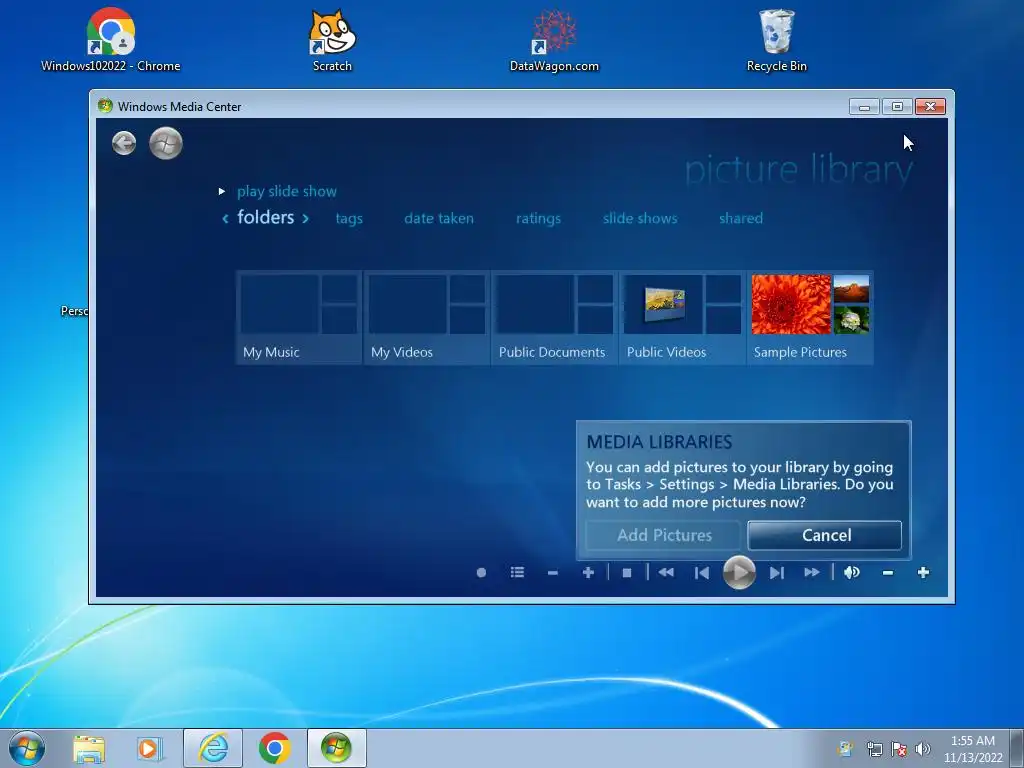Click channel up plus button
This screenshot has height=768, width=1024.
click(588, 573)
